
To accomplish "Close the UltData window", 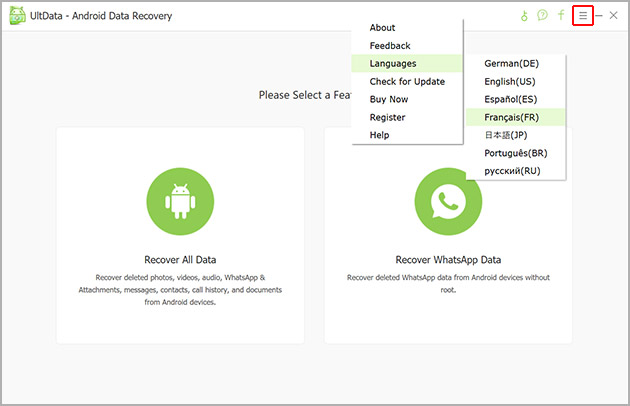I will [x=613, y=15].
